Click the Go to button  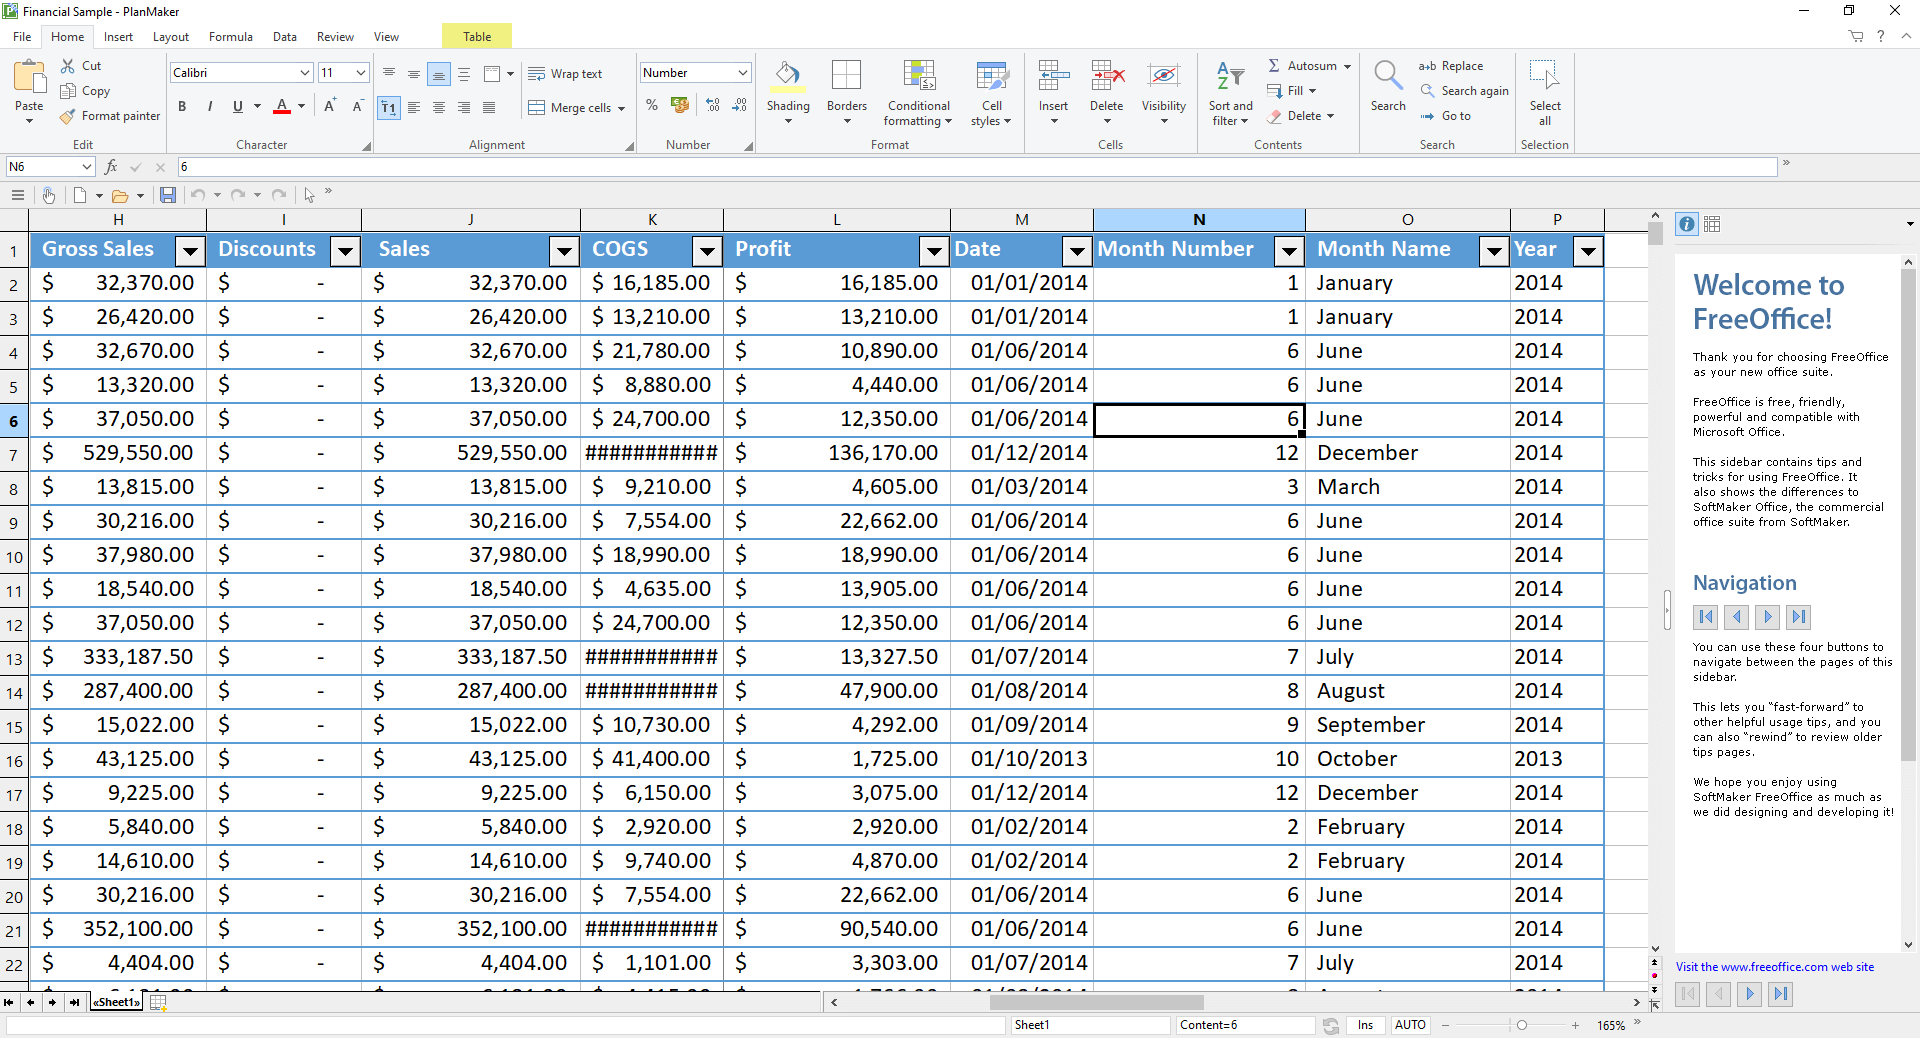pyautogui.click(x=1445, y=116)
